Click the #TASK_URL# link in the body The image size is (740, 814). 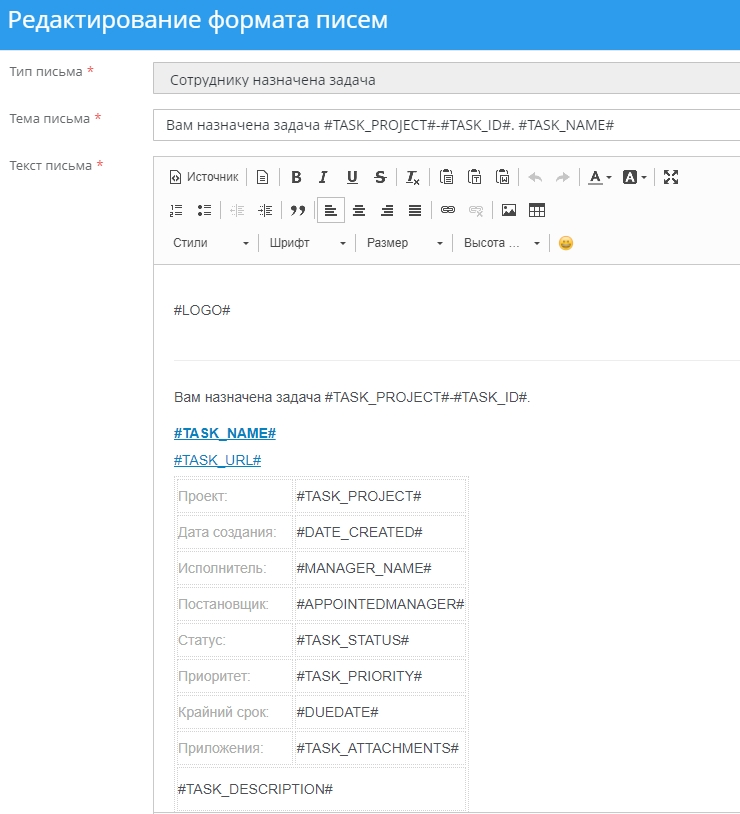click(x=217, y=460)
